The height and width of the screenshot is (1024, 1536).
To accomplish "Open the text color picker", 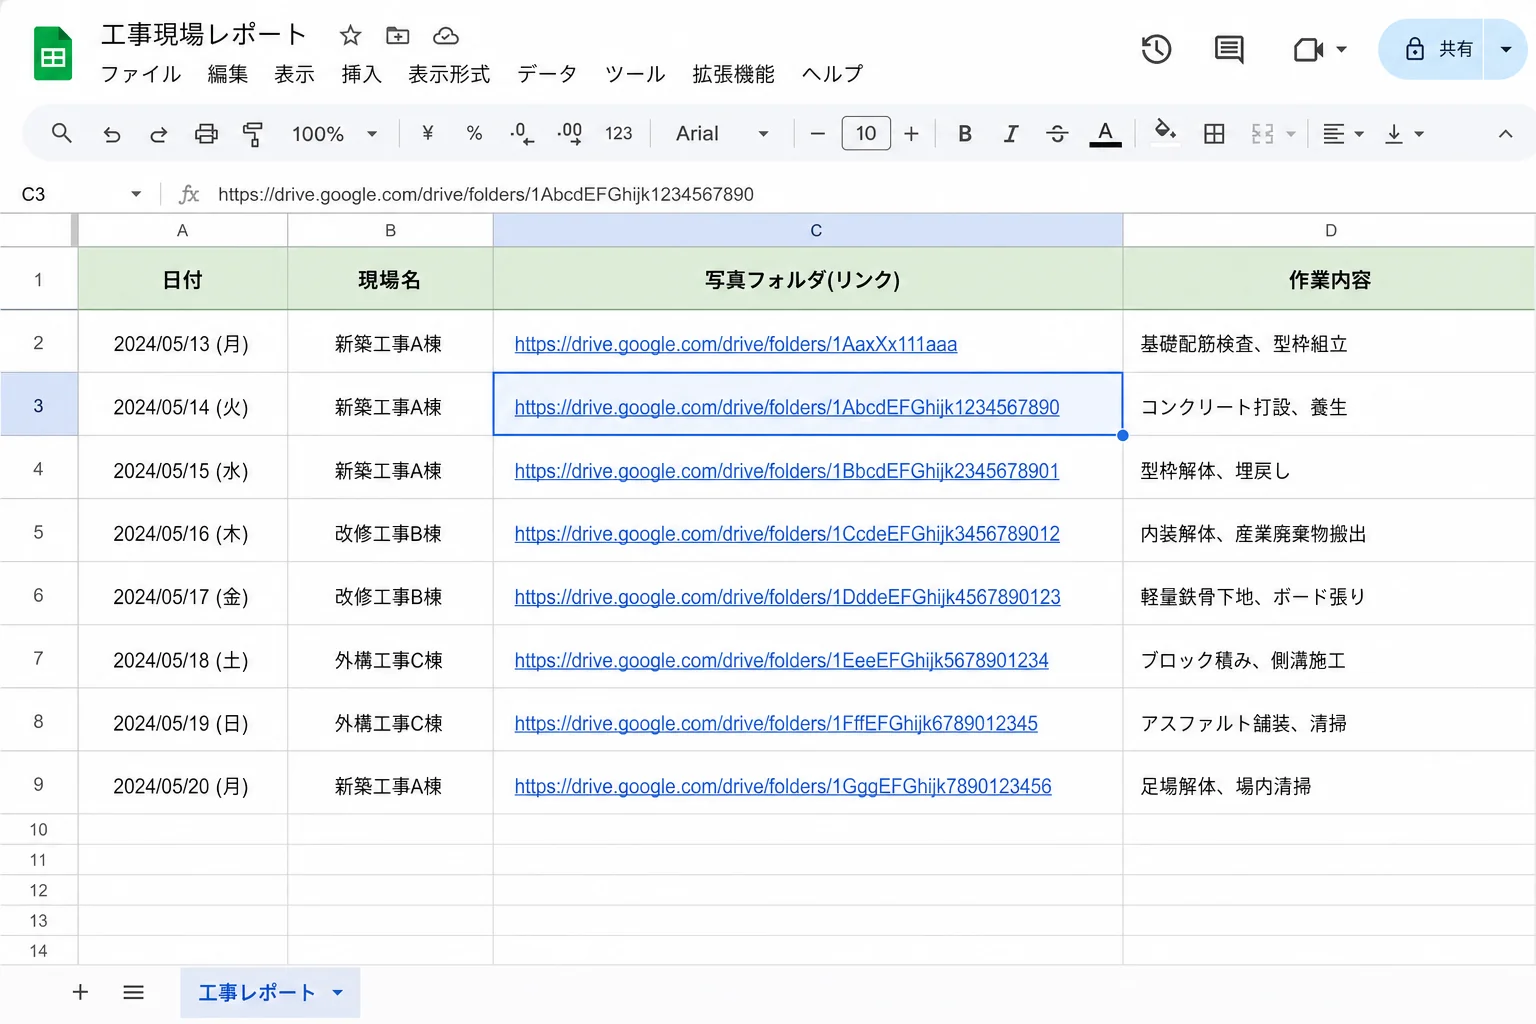I will coord(1105,133).
